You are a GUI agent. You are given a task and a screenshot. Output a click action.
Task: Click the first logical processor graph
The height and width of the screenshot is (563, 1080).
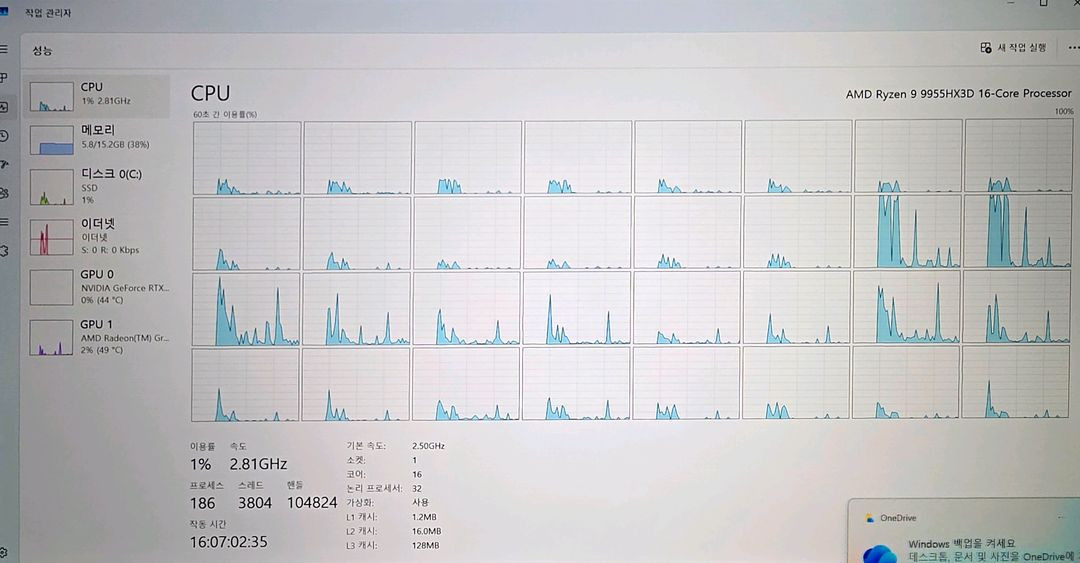pyautogui.click(x=246, y=158)
